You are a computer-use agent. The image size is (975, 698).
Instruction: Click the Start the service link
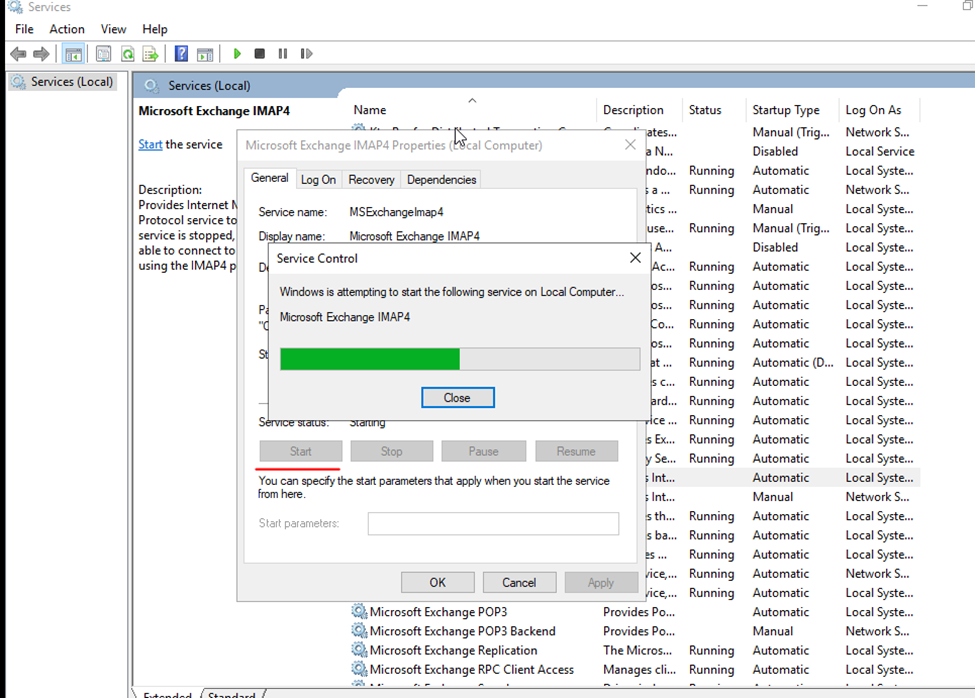[150, 144]
